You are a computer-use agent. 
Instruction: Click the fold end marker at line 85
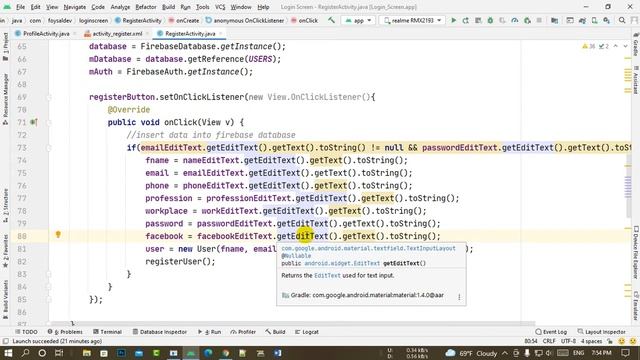[x=49, y=300]
